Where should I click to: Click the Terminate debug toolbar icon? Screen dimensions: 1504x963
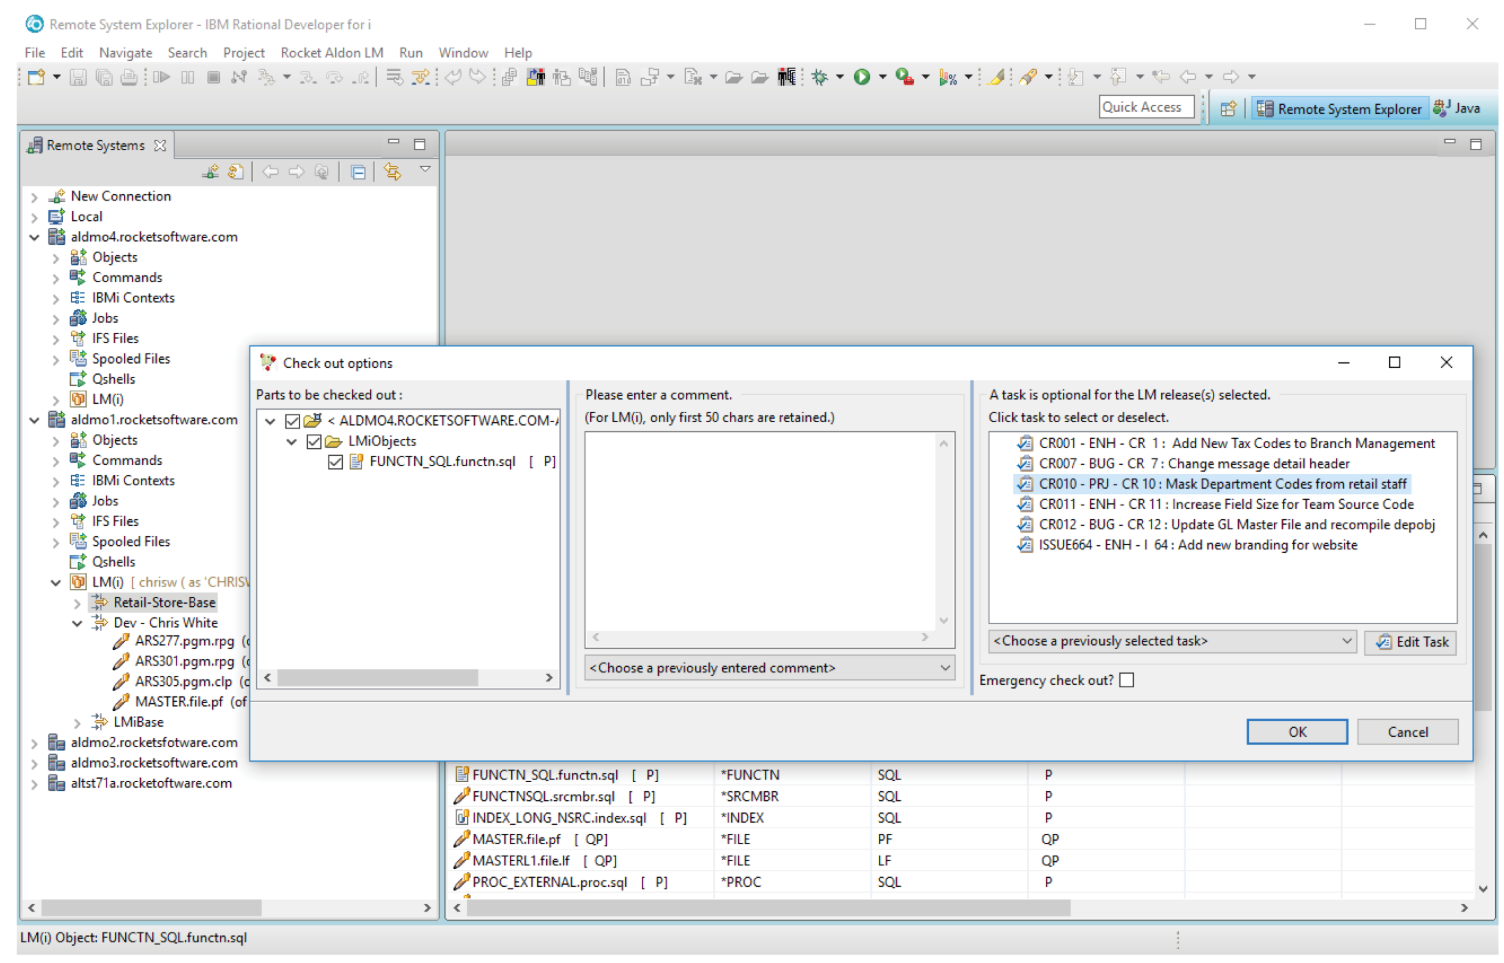[213, 77]
